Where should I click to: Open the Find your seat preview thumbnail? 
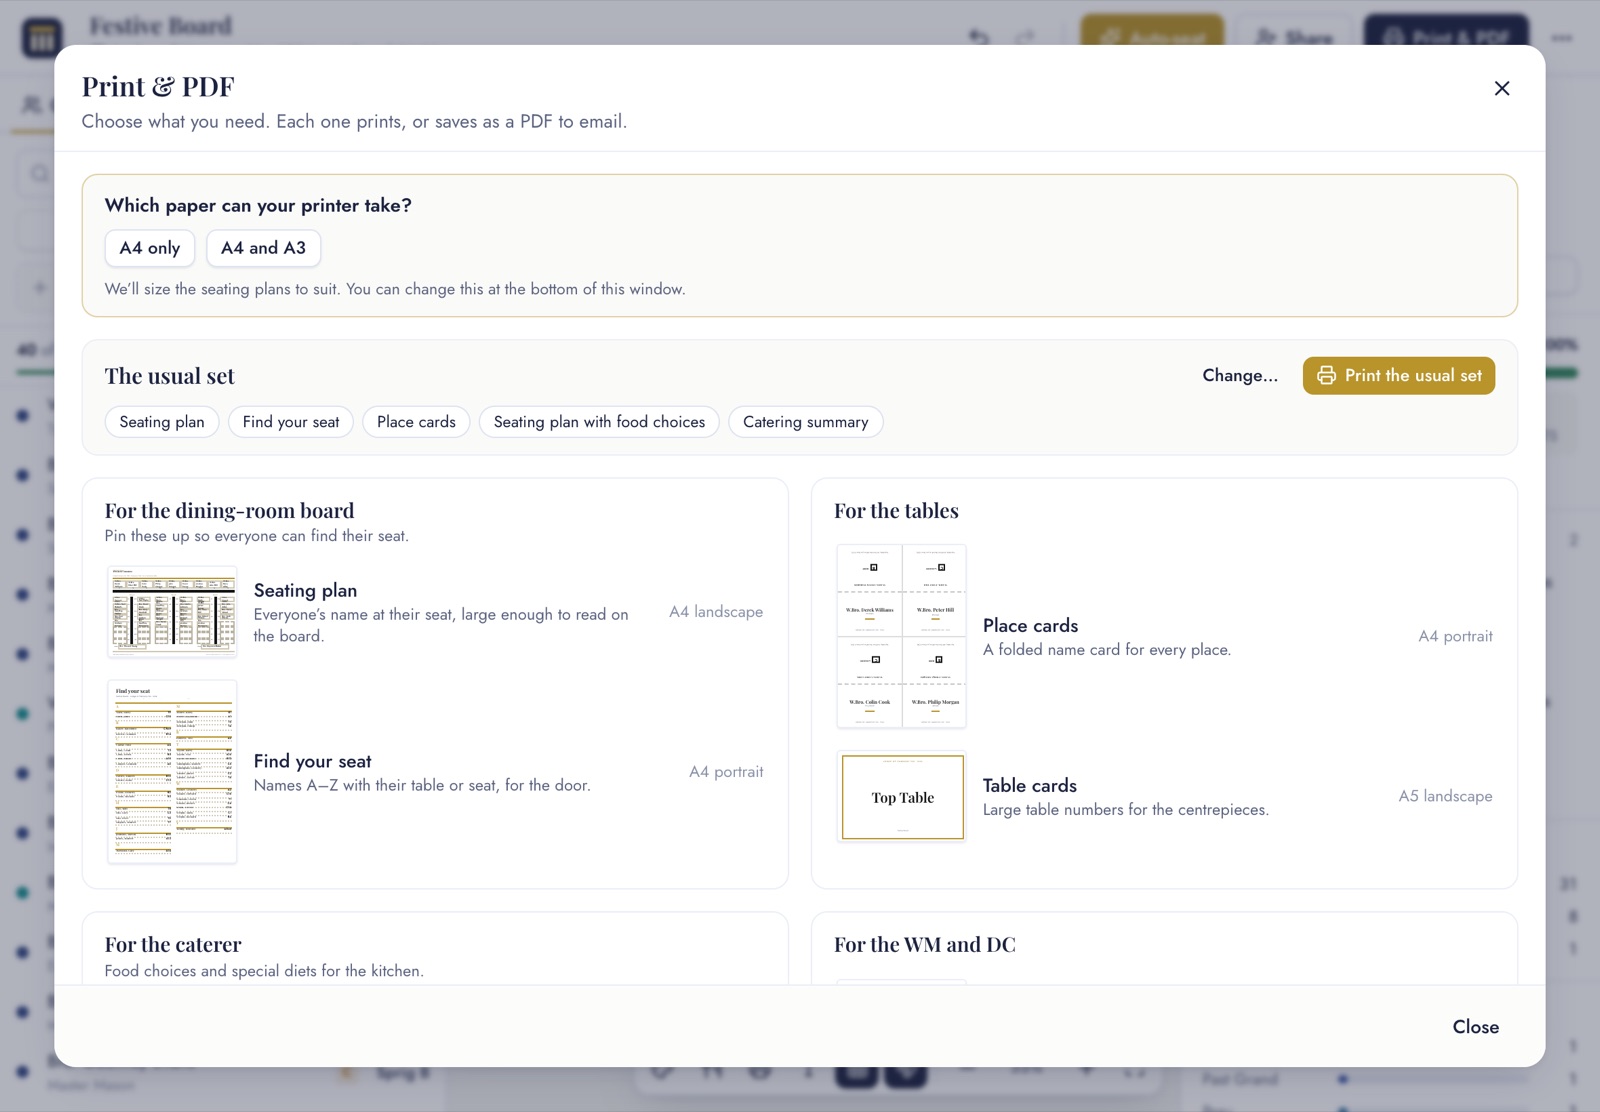click(172, 771)
